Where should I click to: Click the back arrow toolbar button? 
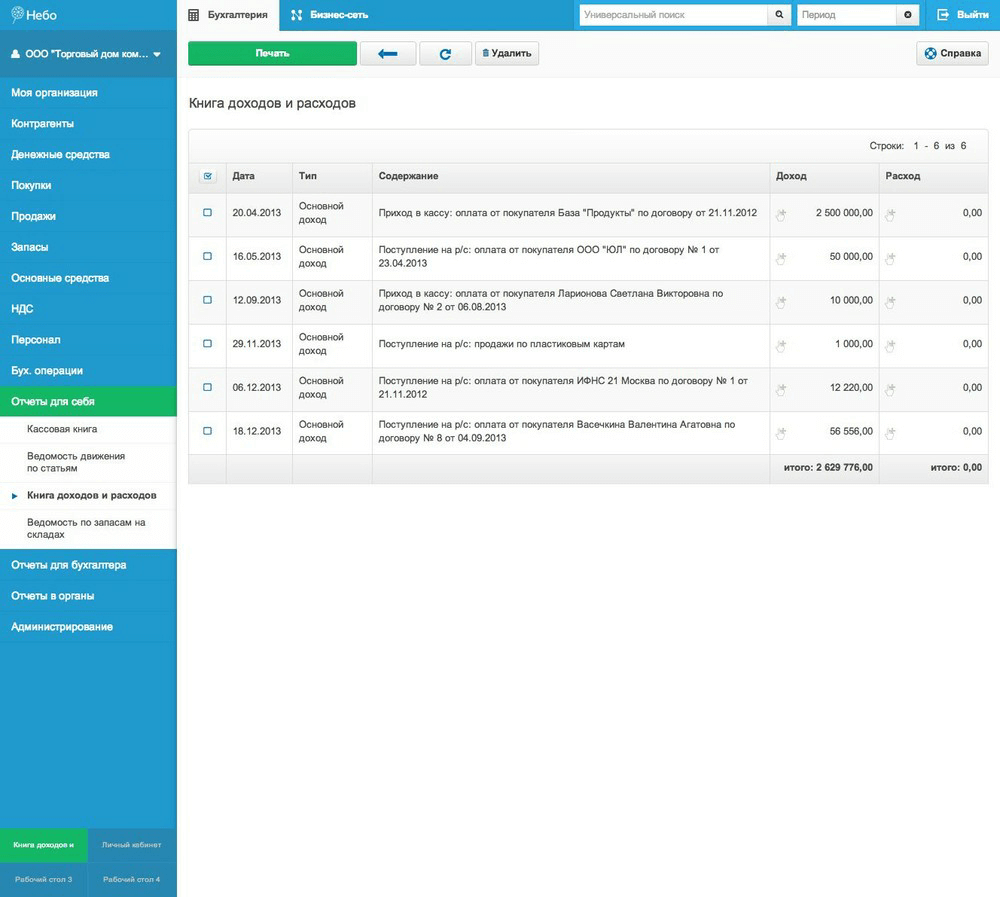pos(388,54)
